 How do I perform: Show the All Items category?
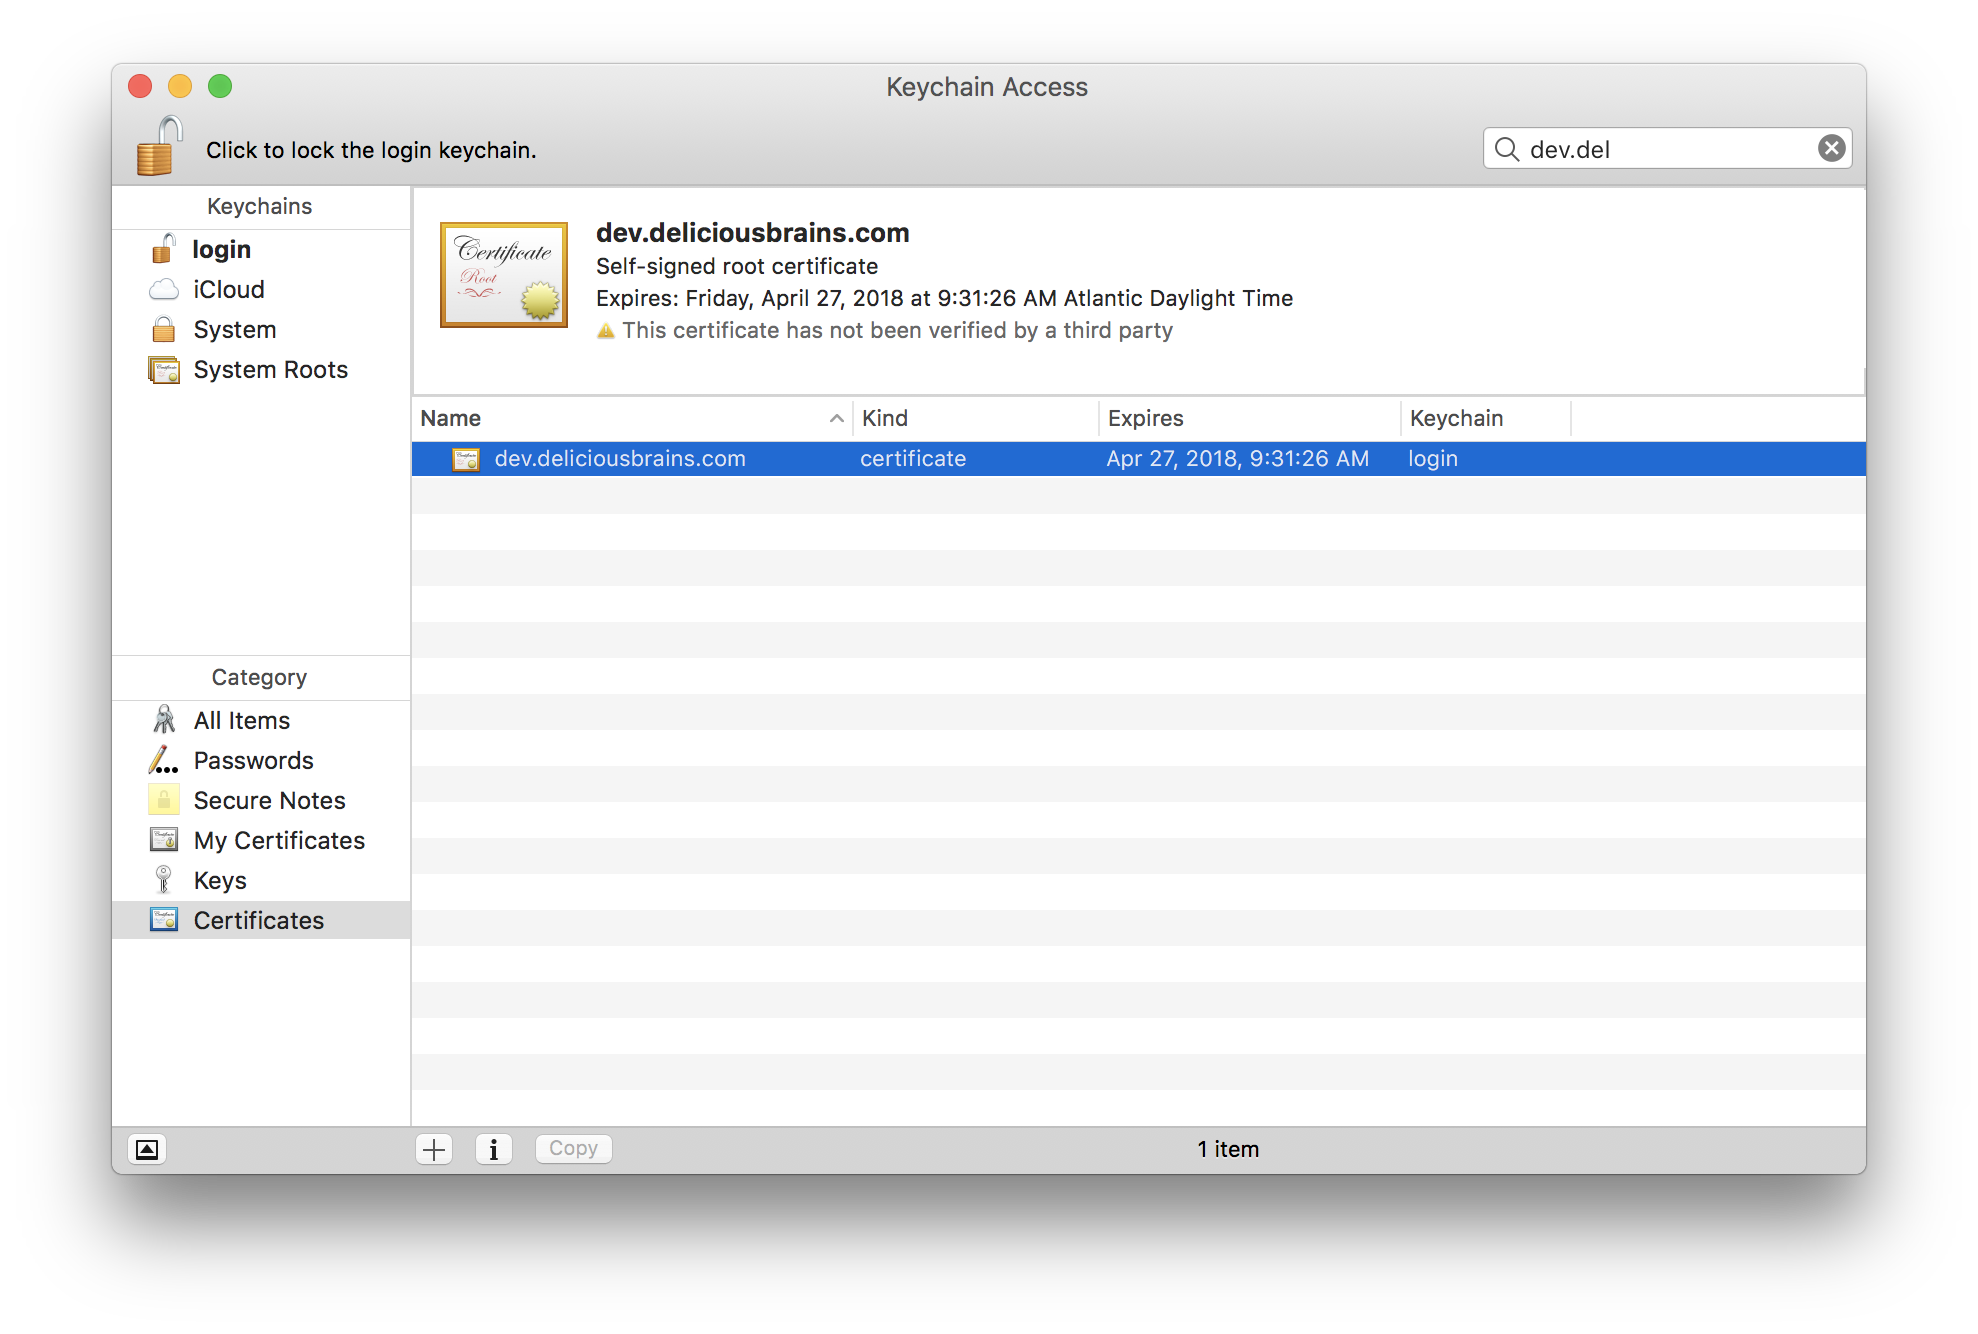point(261,721)
